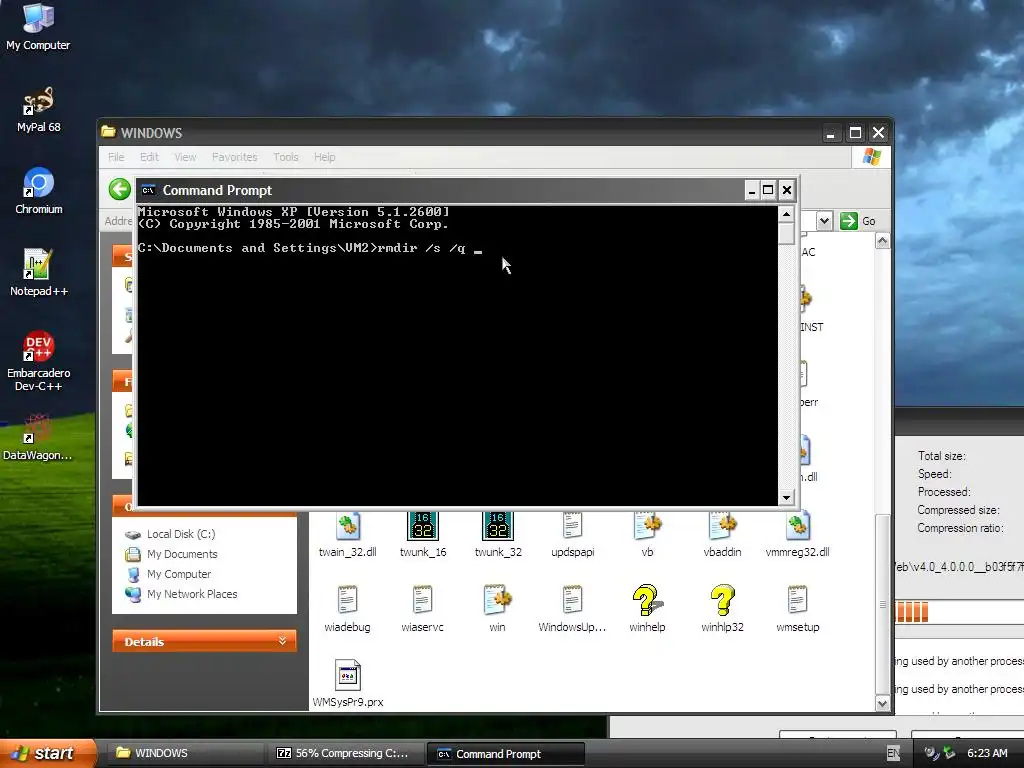Open the Local Disk (C:) link

pos(170,534)
